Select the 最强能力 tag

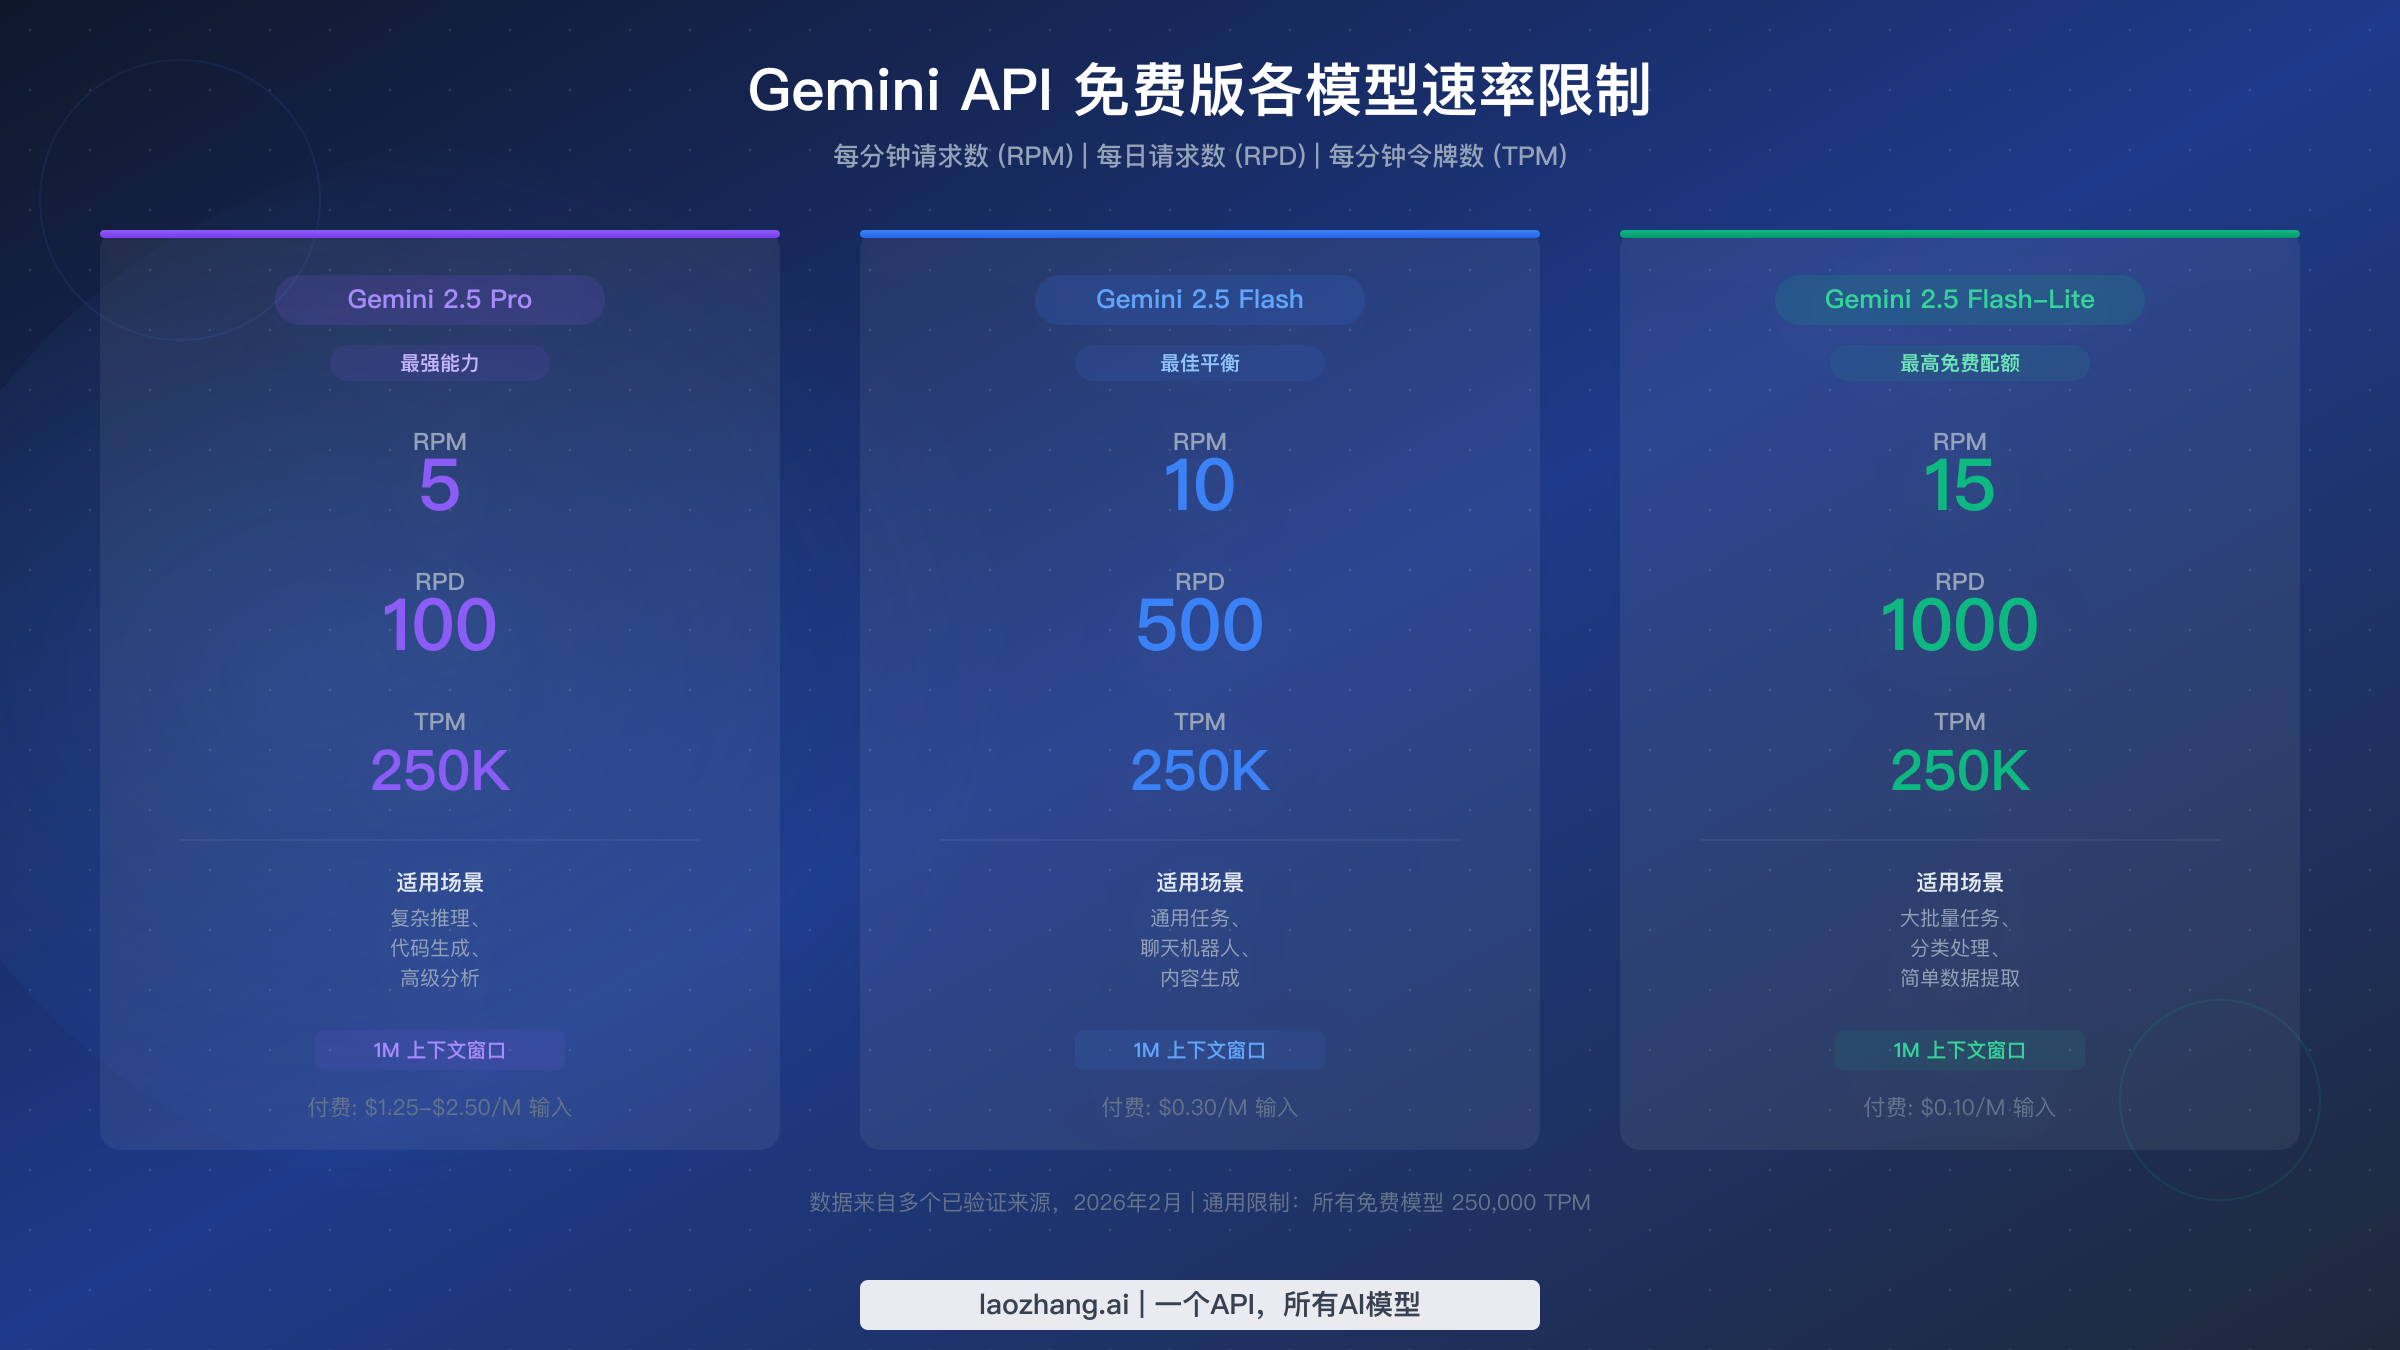click(439, 363)
